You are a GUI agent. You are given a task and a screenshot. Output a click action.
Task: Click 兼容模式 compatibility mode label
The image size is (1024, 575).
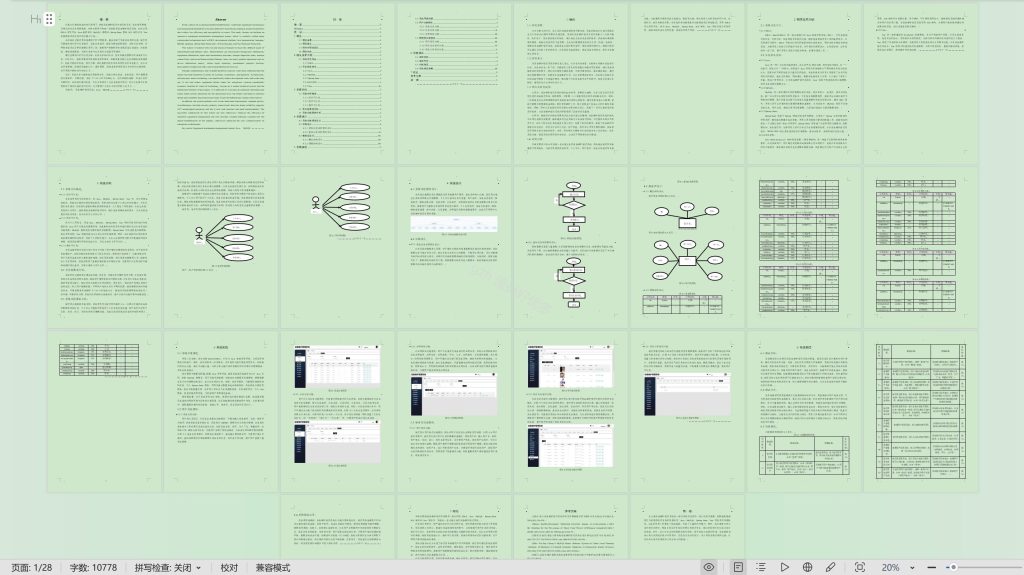[x=273, y=567]
